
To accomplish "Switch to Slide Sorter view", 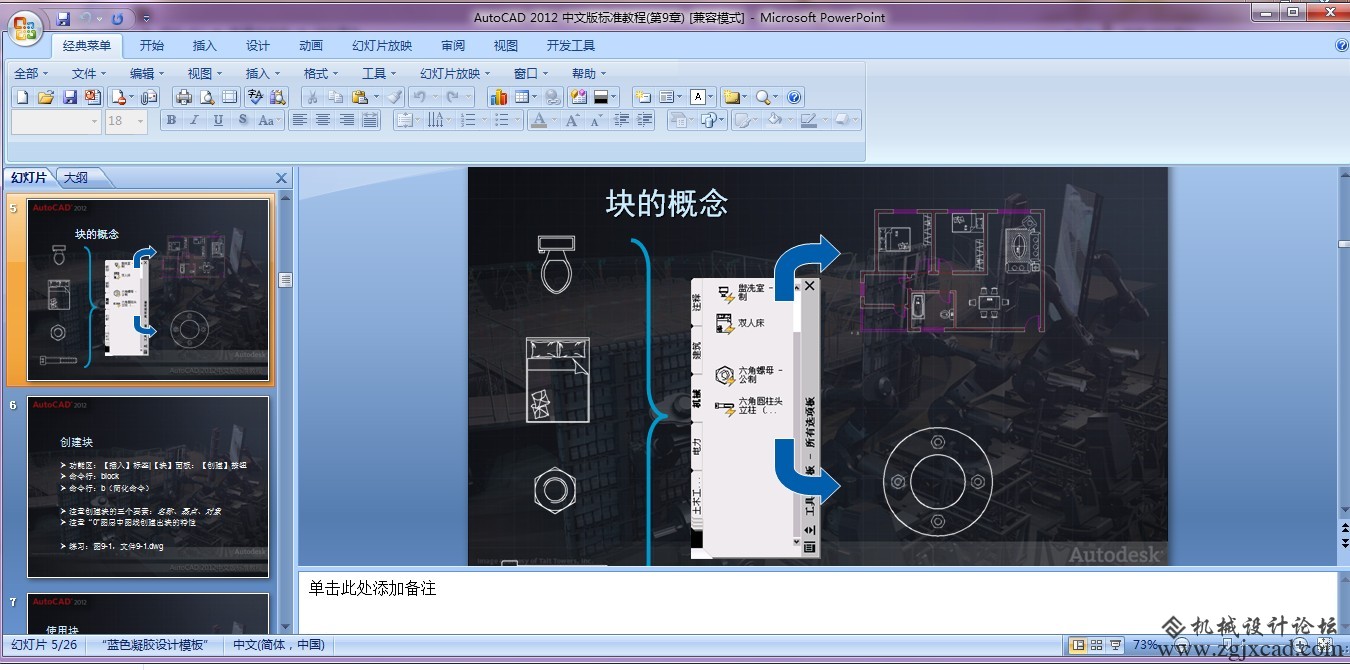I will tap(1097, 645).
